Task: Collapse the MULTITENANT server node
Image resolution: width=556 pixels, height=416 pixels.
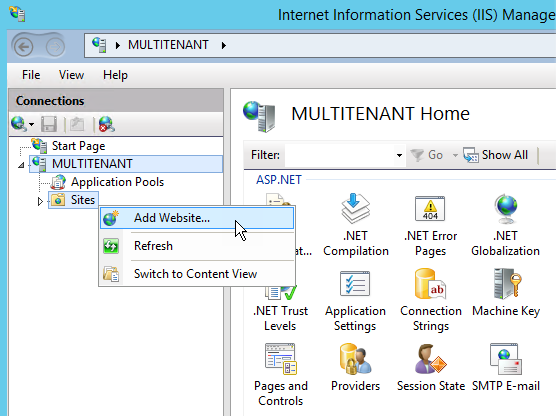Action: pyautogui.click(x=22, y=165)
